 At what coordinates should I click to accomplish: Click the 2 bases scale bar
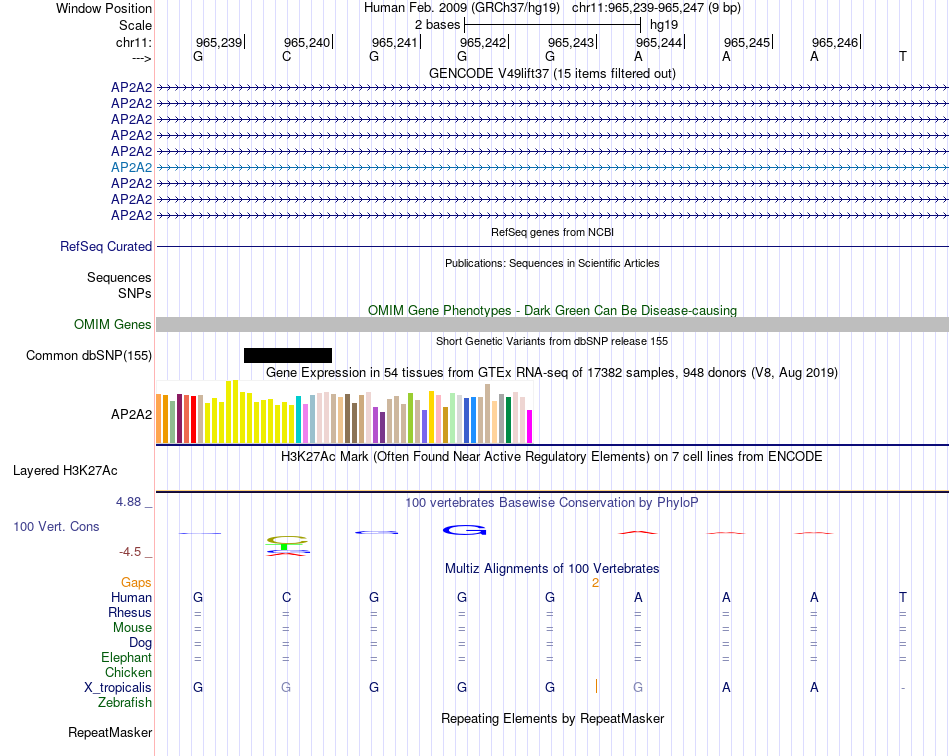(552, 25)
